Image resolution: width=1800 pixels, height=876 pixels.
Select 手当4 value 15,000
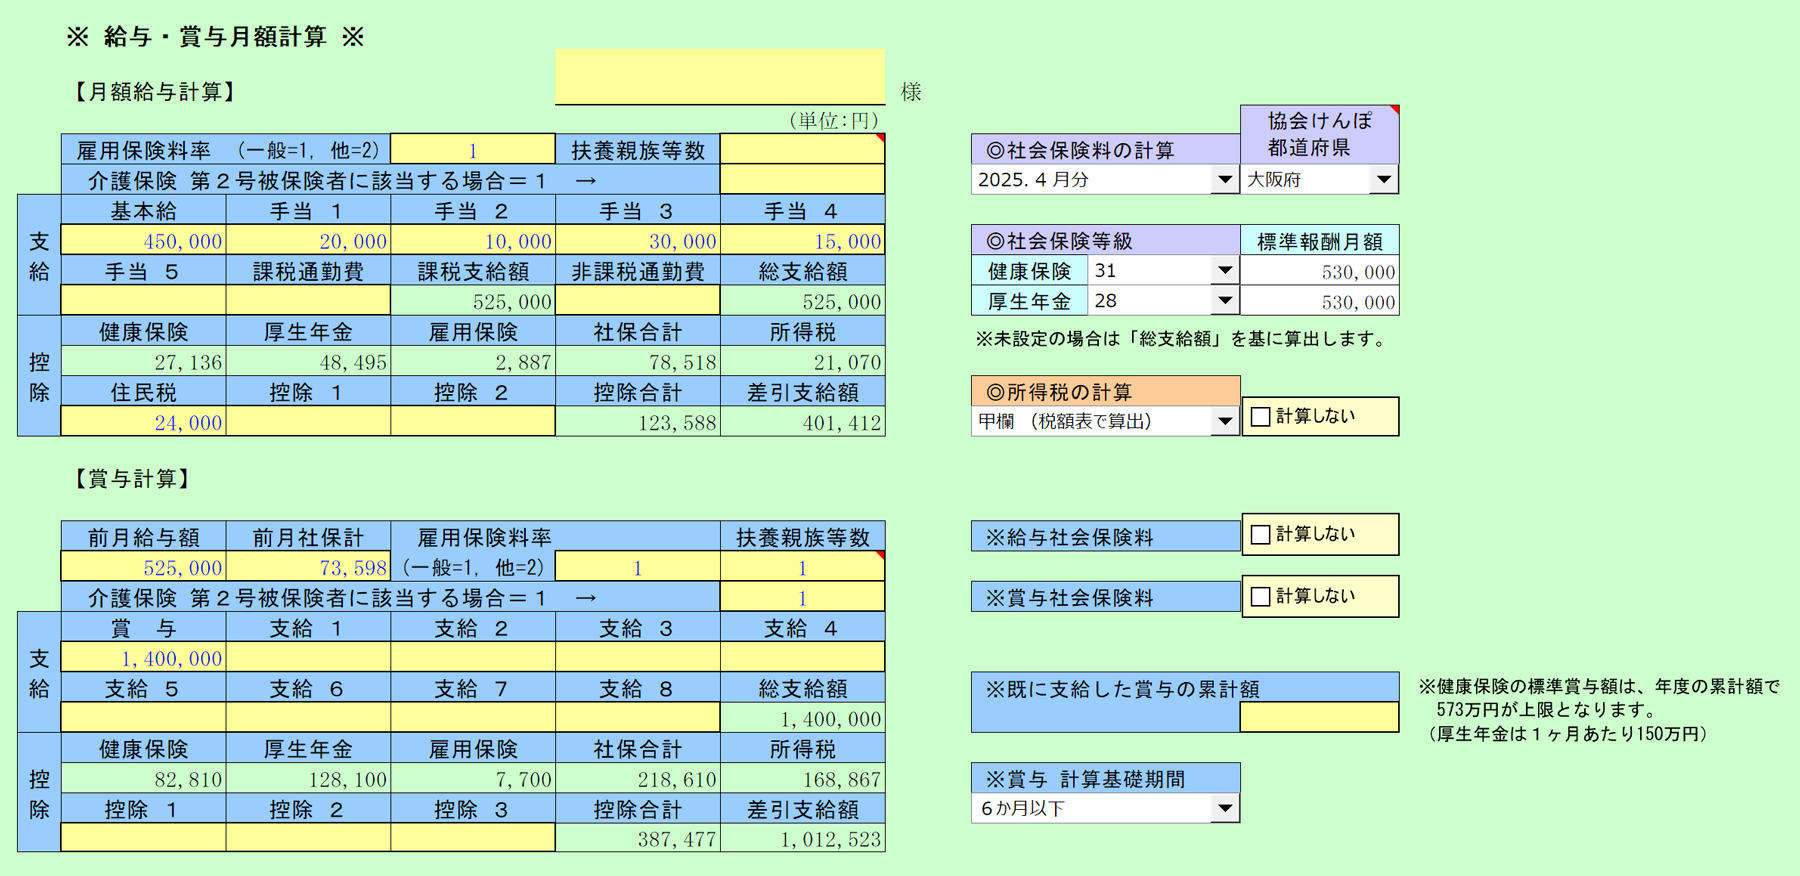pos(802,241)
